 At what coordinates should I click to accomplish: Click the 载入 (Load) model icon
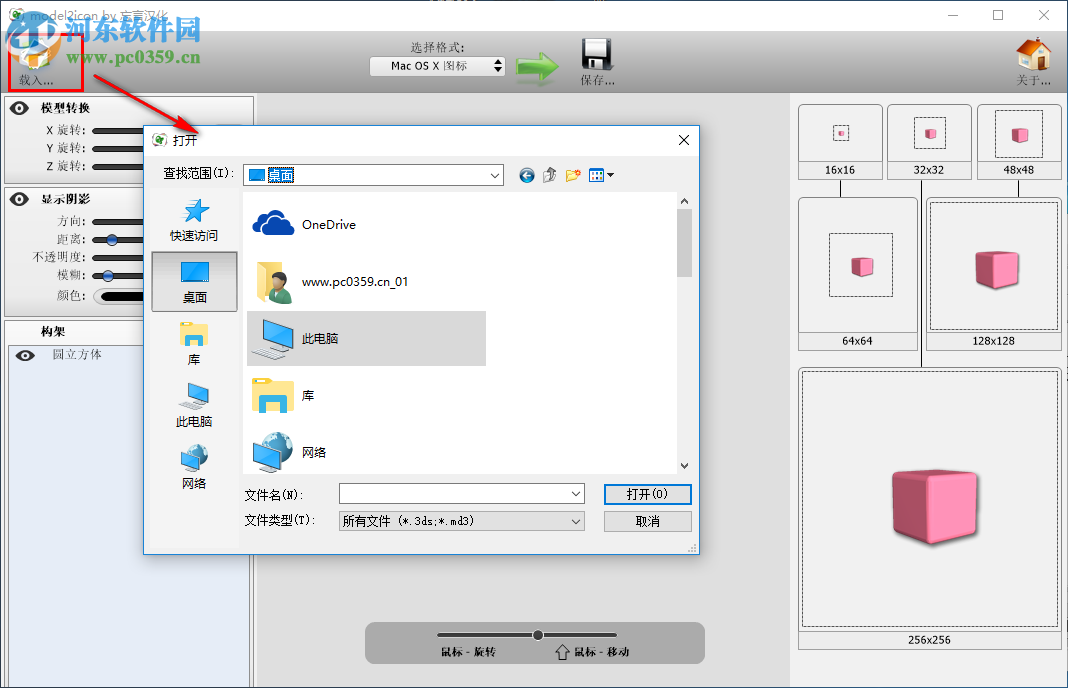coord(36,55)
